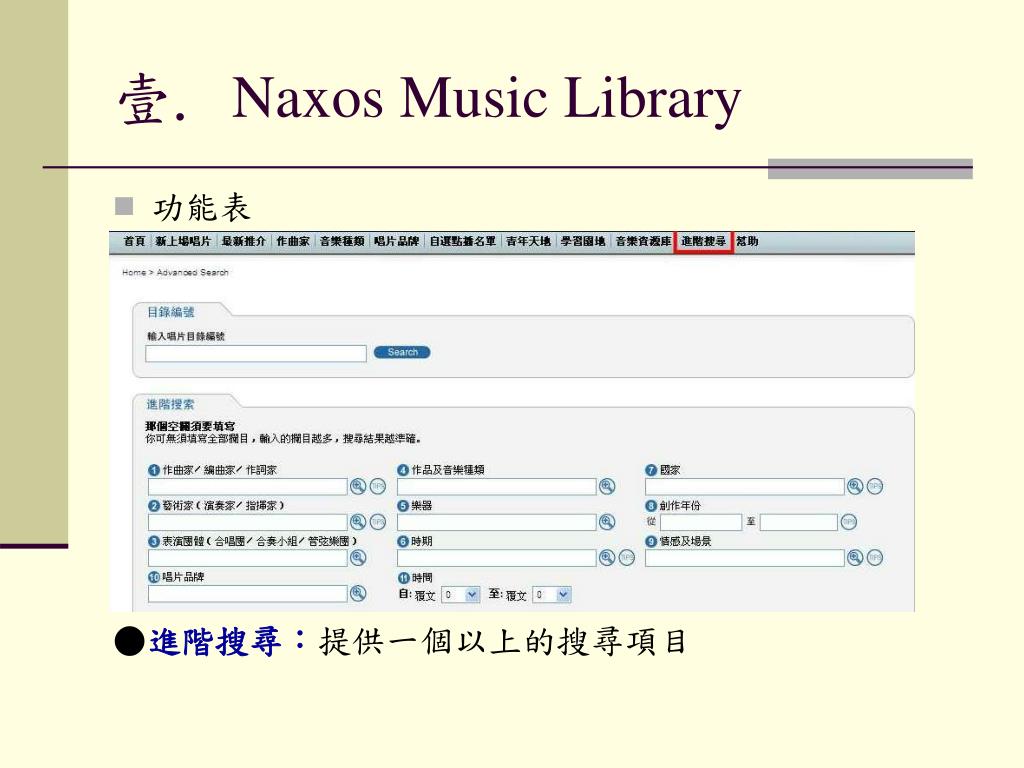Open the 最新推介 menu item
1024x768 pixels.
244,242
